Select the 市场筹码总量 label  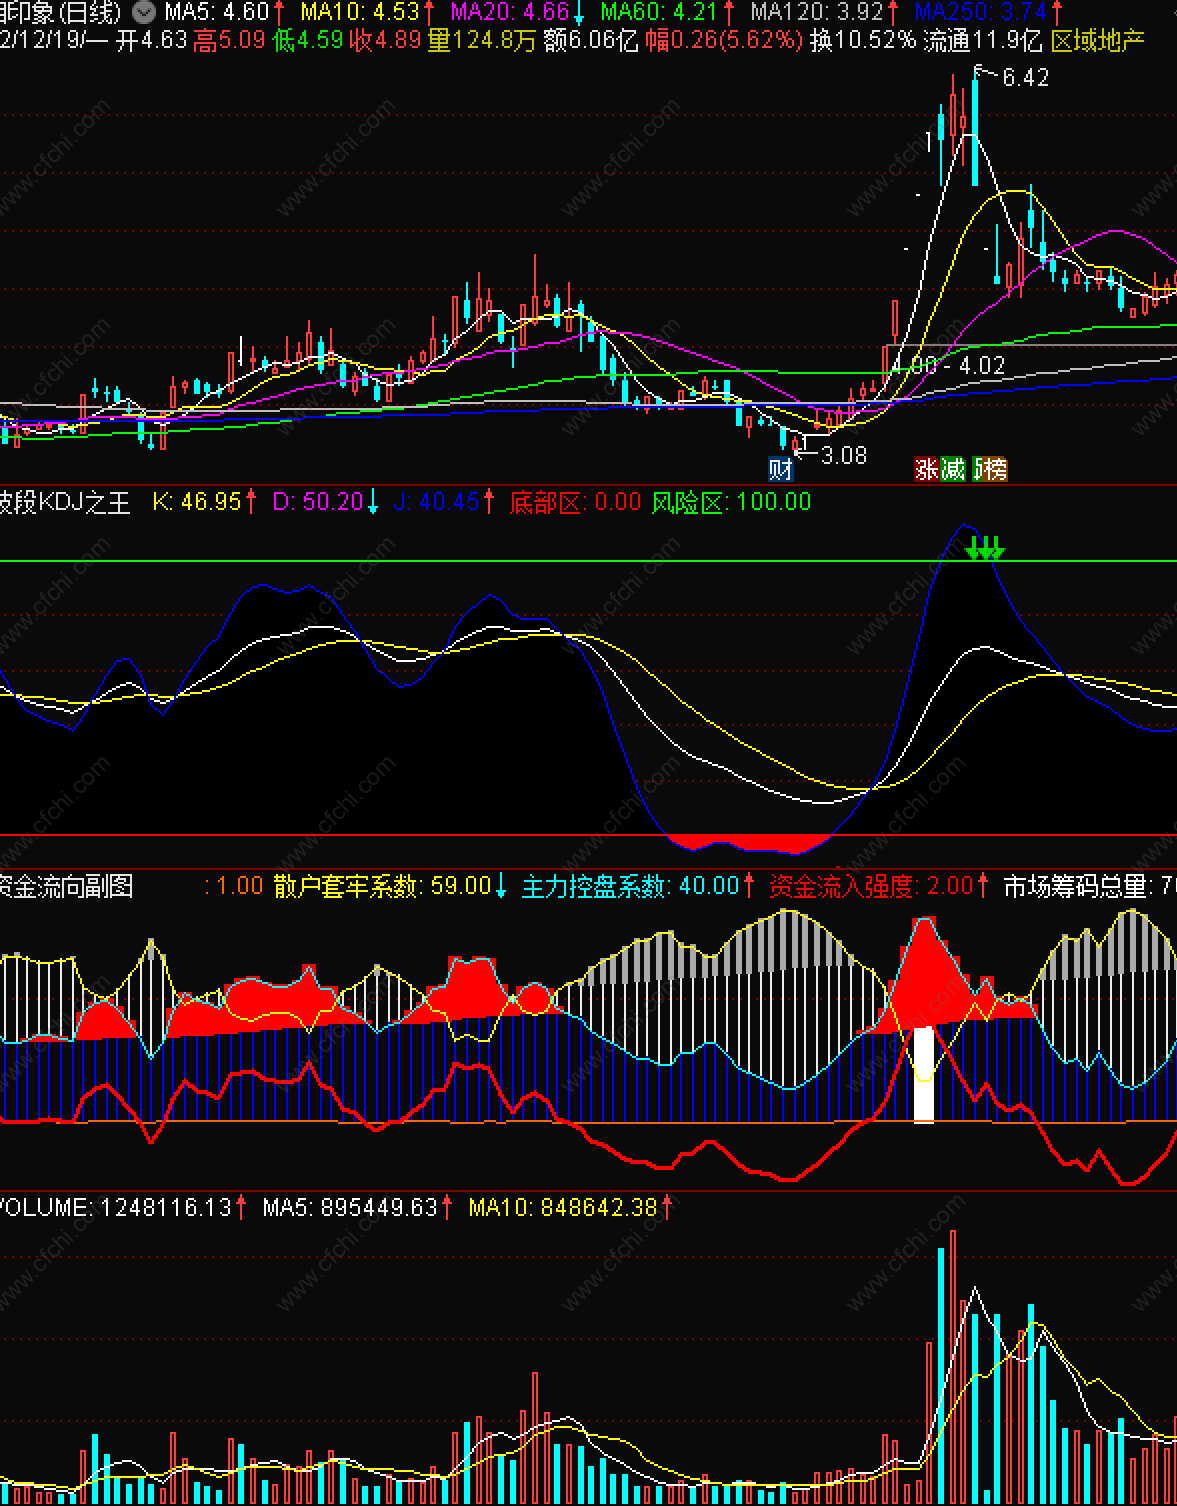1089,886
